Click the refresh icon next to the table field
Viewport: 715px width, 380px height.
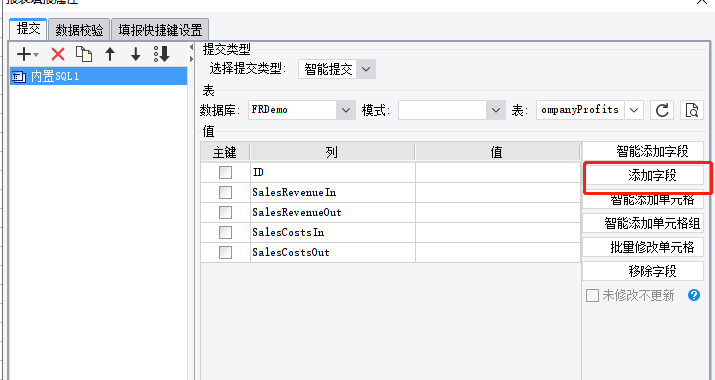[x=662, y=110]
